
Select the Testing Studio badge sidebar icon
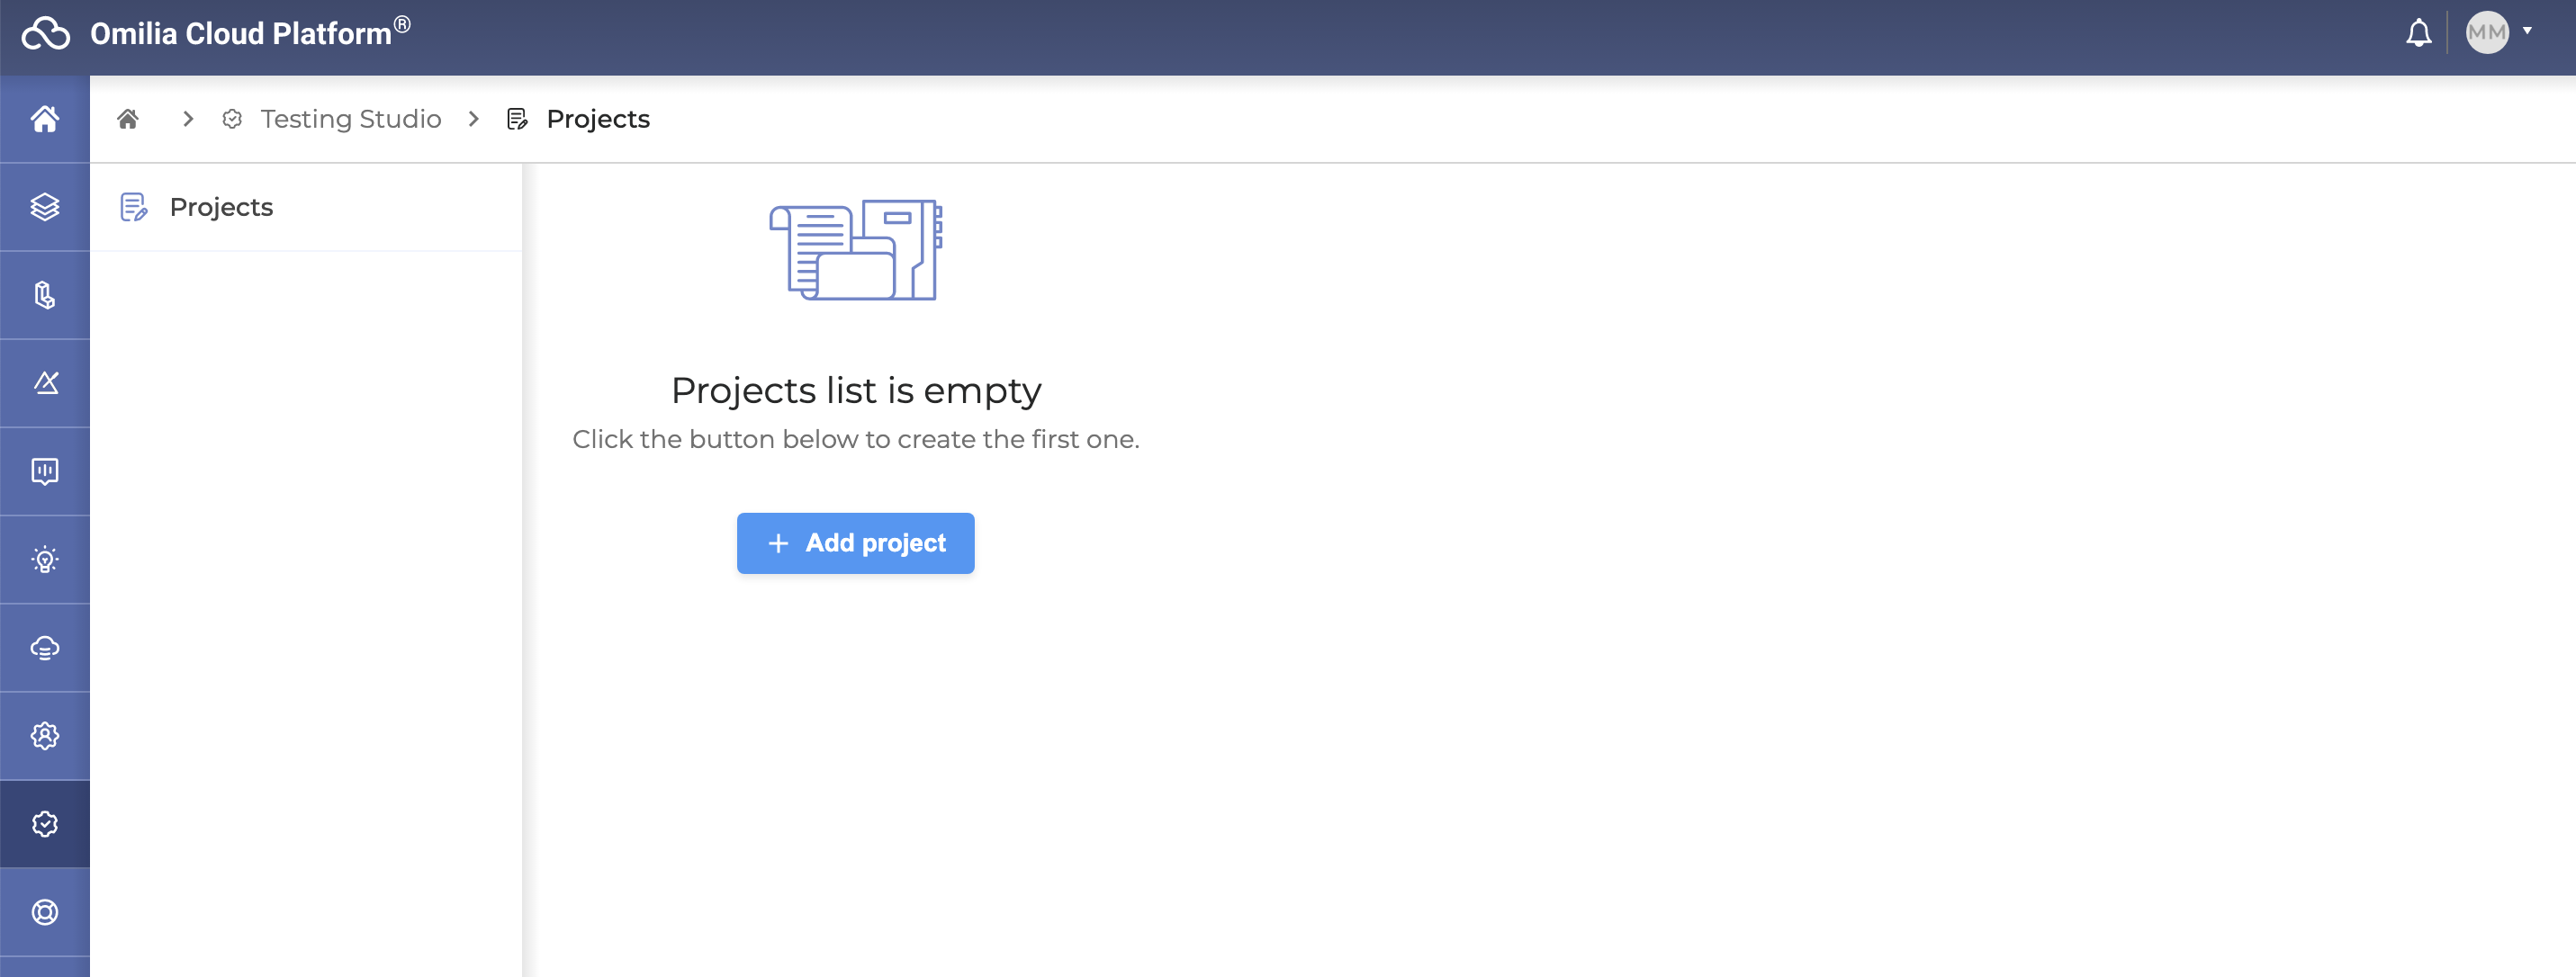pos(45,824)
